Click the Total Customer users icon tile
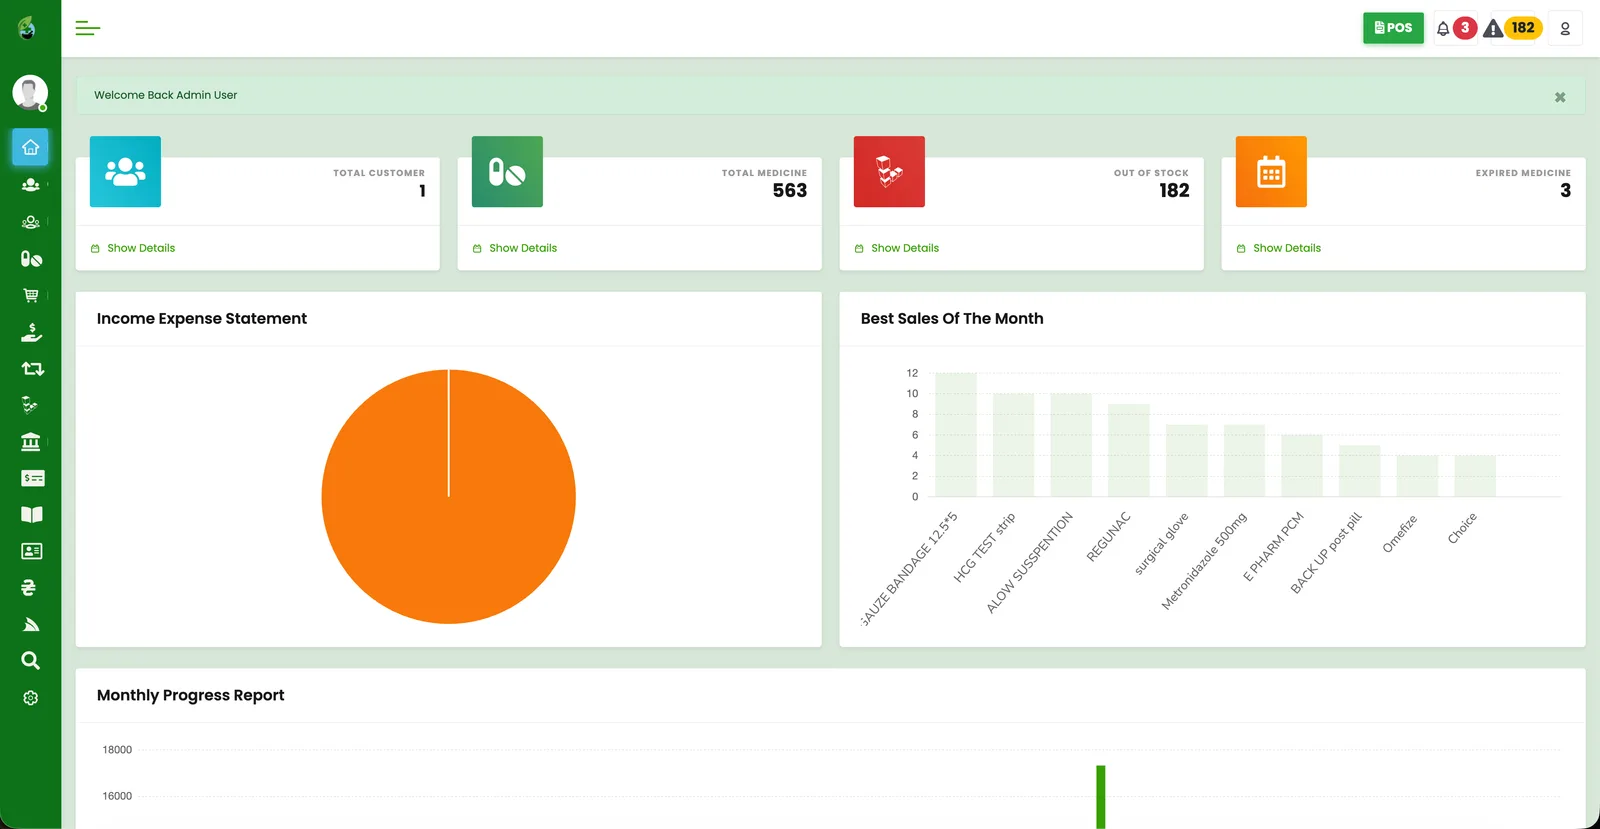The image size is (1600, 829). [125, 172]
